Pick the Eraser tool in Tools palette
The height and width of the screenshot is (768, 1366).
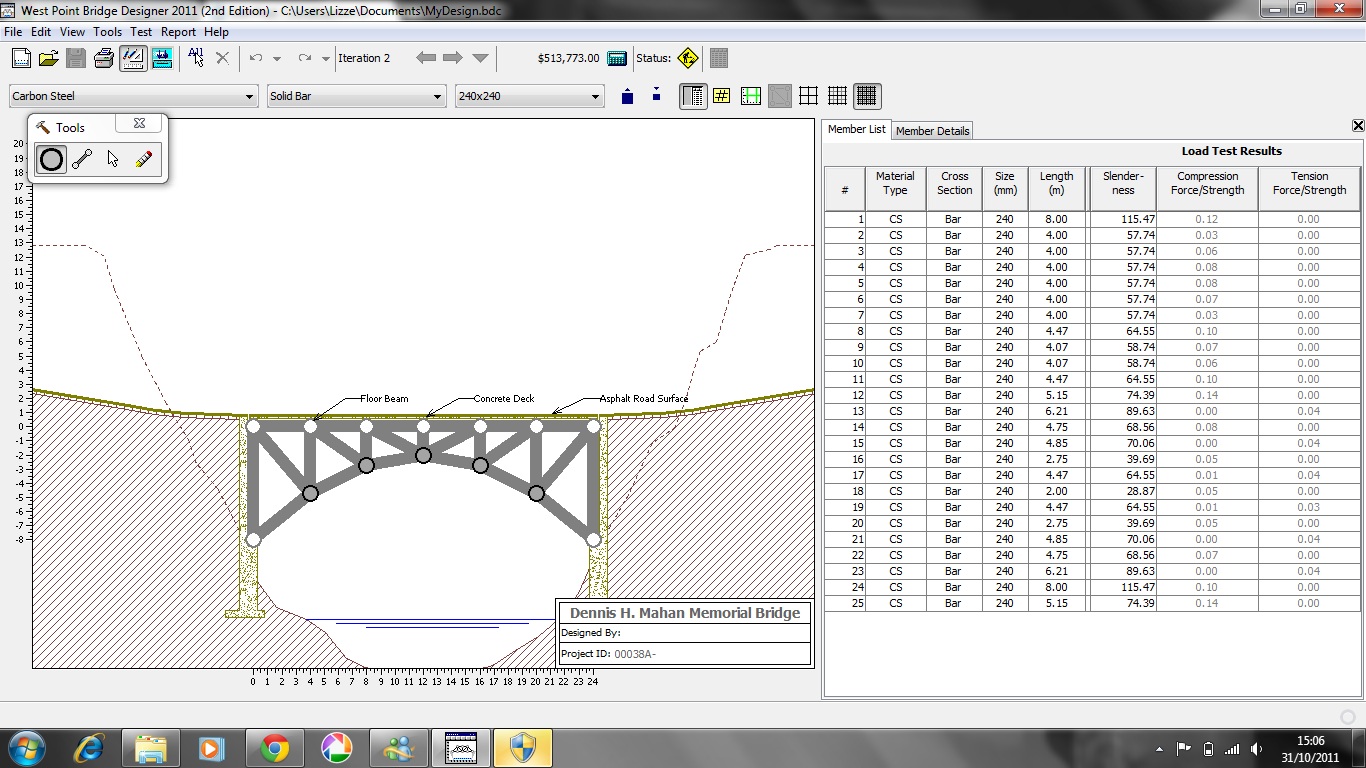point(144,159)
